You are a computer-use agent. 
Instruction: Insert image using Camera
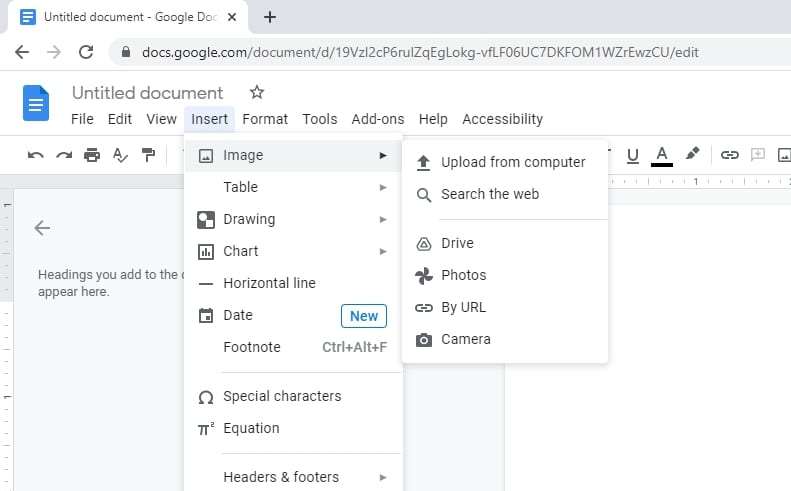point(505,340)
